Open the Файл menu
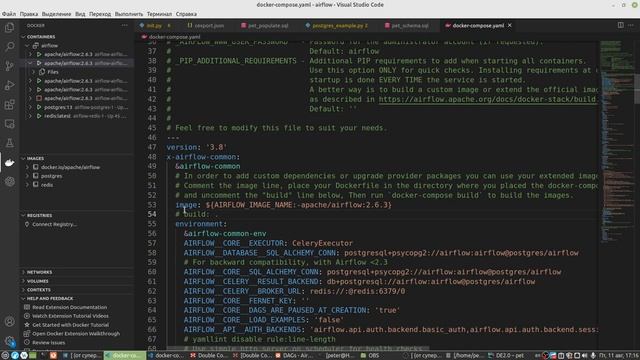Screen dimensions: 640x360 pyautogui.click(x=9, y=14)
